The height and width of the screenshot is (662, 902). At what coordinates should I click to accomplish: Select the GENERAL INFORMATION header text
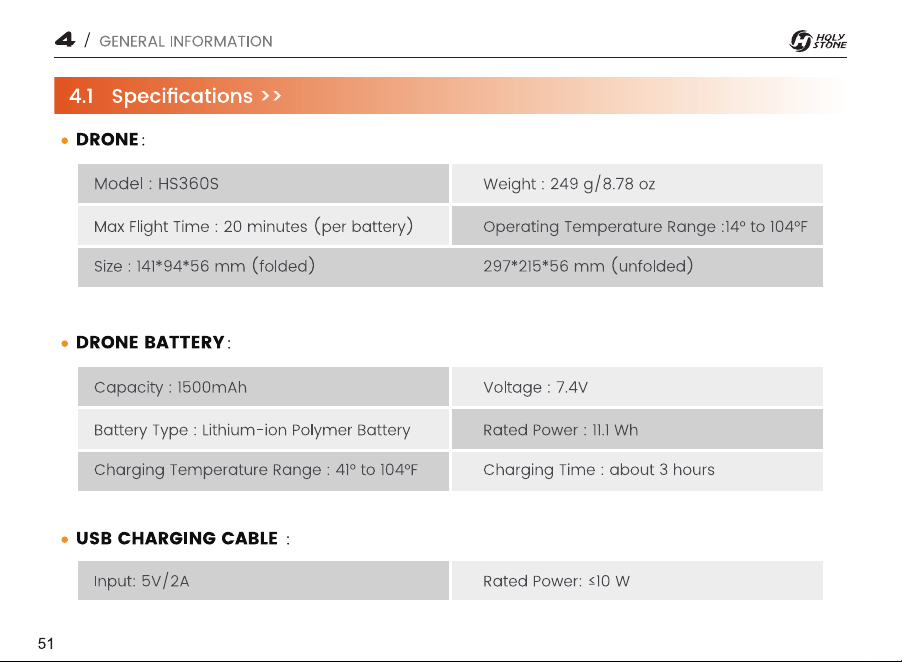[186, 41]
